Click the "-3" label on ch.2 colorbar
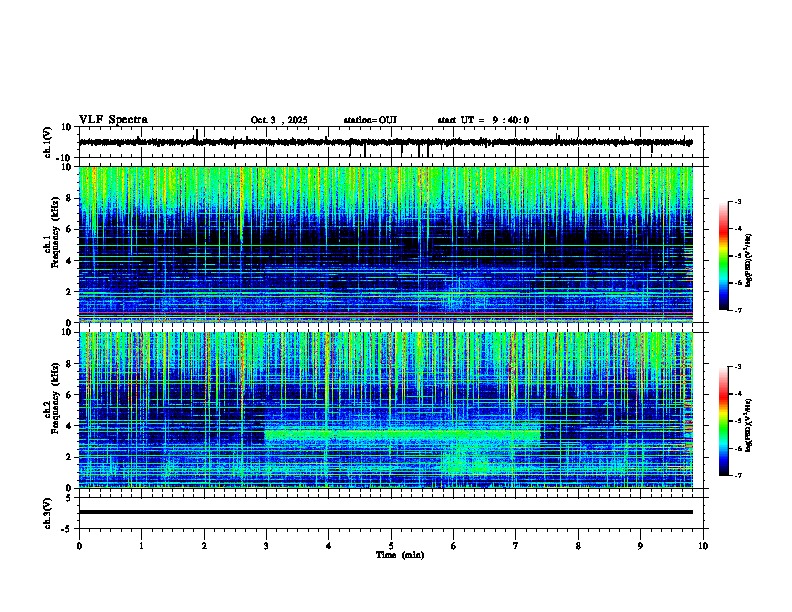This screenshot has width=792, height=612. click(x=737, y=367)
